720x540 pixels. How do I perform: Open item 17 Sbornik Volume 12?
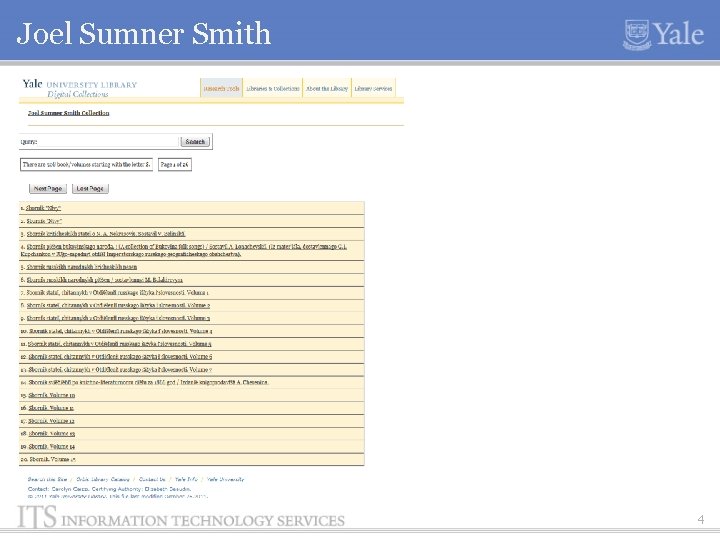[51, 421]
